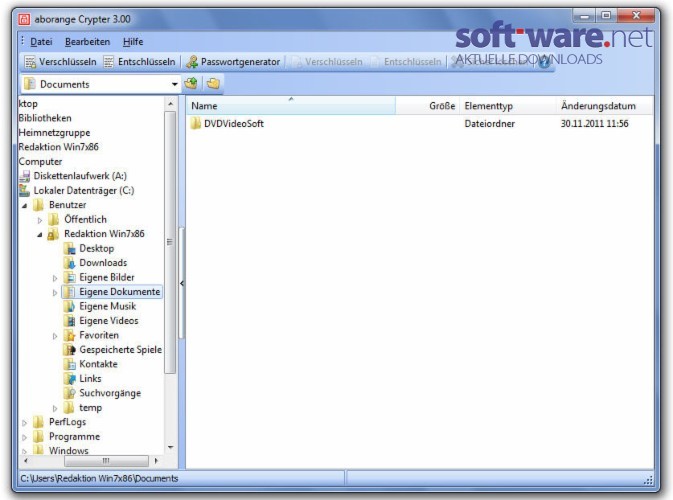Viewport: 673px width, 500px height.
Task: Expand the Favoriten folder
Action: pyautogui.click(x=55, y=336)
